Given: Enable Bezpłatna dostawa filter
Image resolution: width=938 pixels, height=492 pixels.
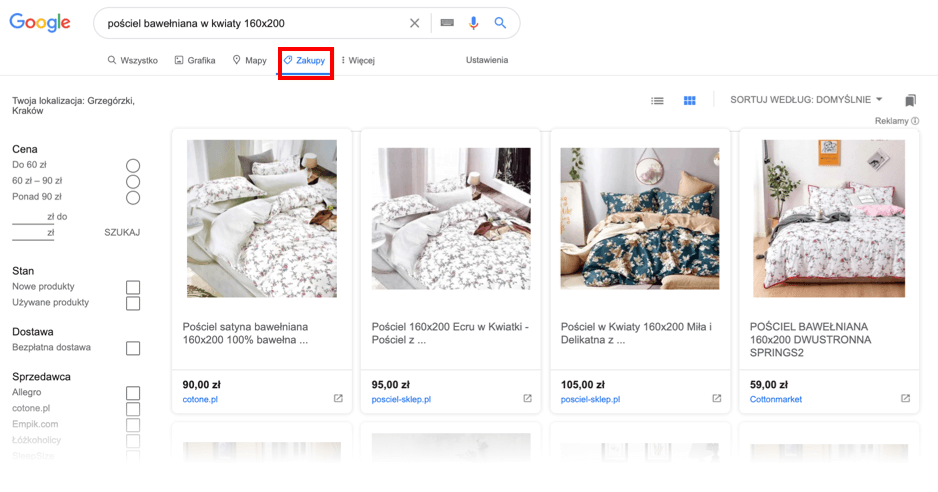Looking at the screenshot, I should [133, 349].
